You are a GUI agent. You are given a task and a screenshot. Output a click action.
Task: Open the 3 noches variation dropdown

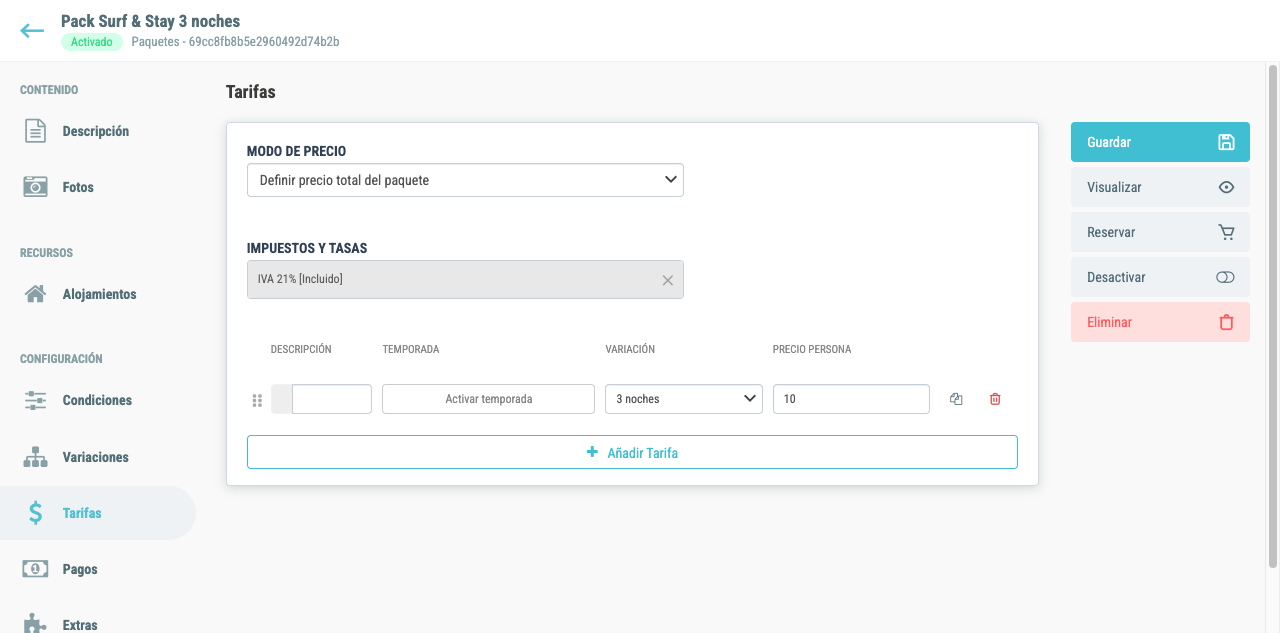click(x=684, y=399)
